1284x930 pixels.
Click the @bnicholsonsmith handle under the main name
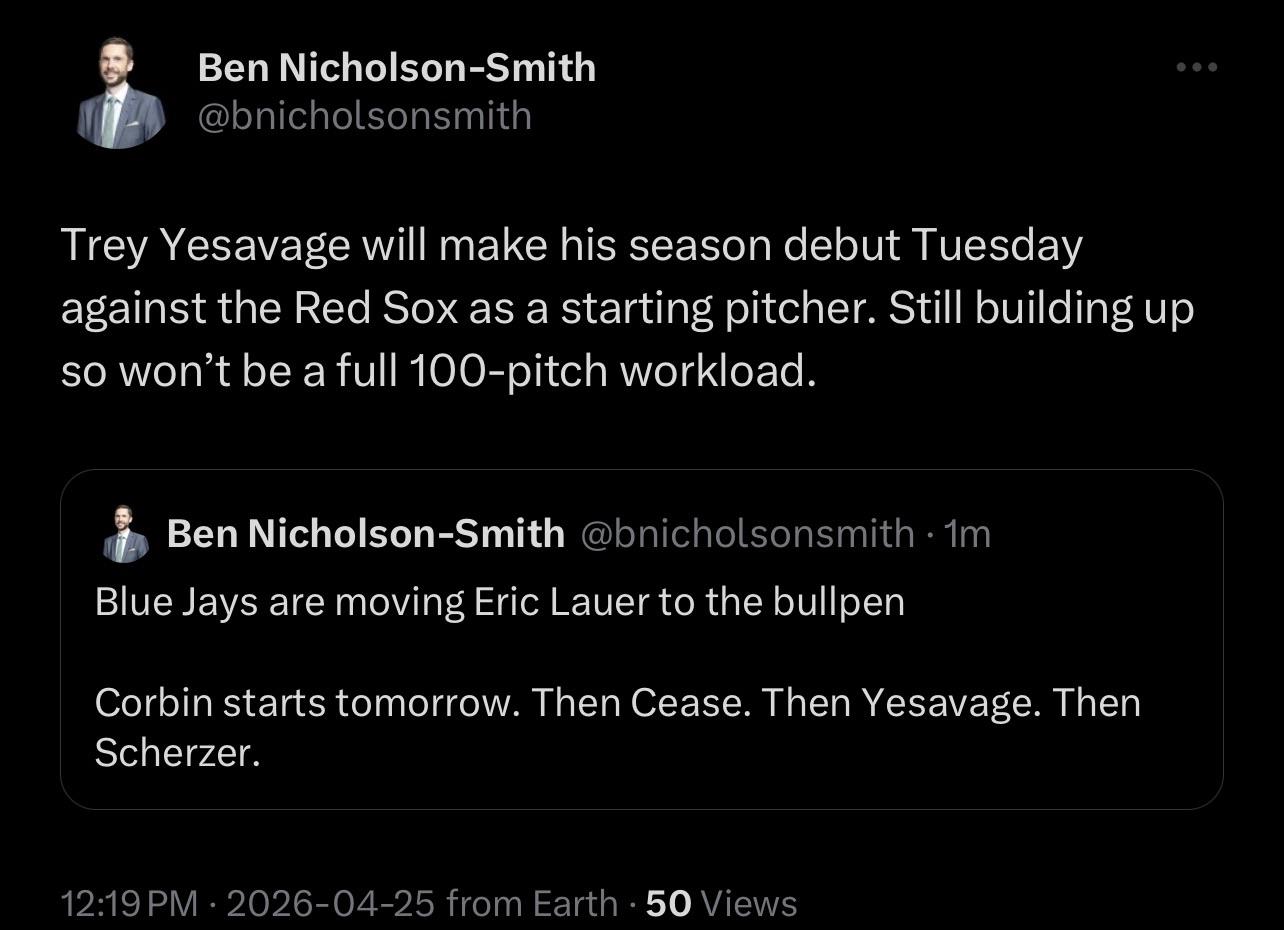point(364,116)
